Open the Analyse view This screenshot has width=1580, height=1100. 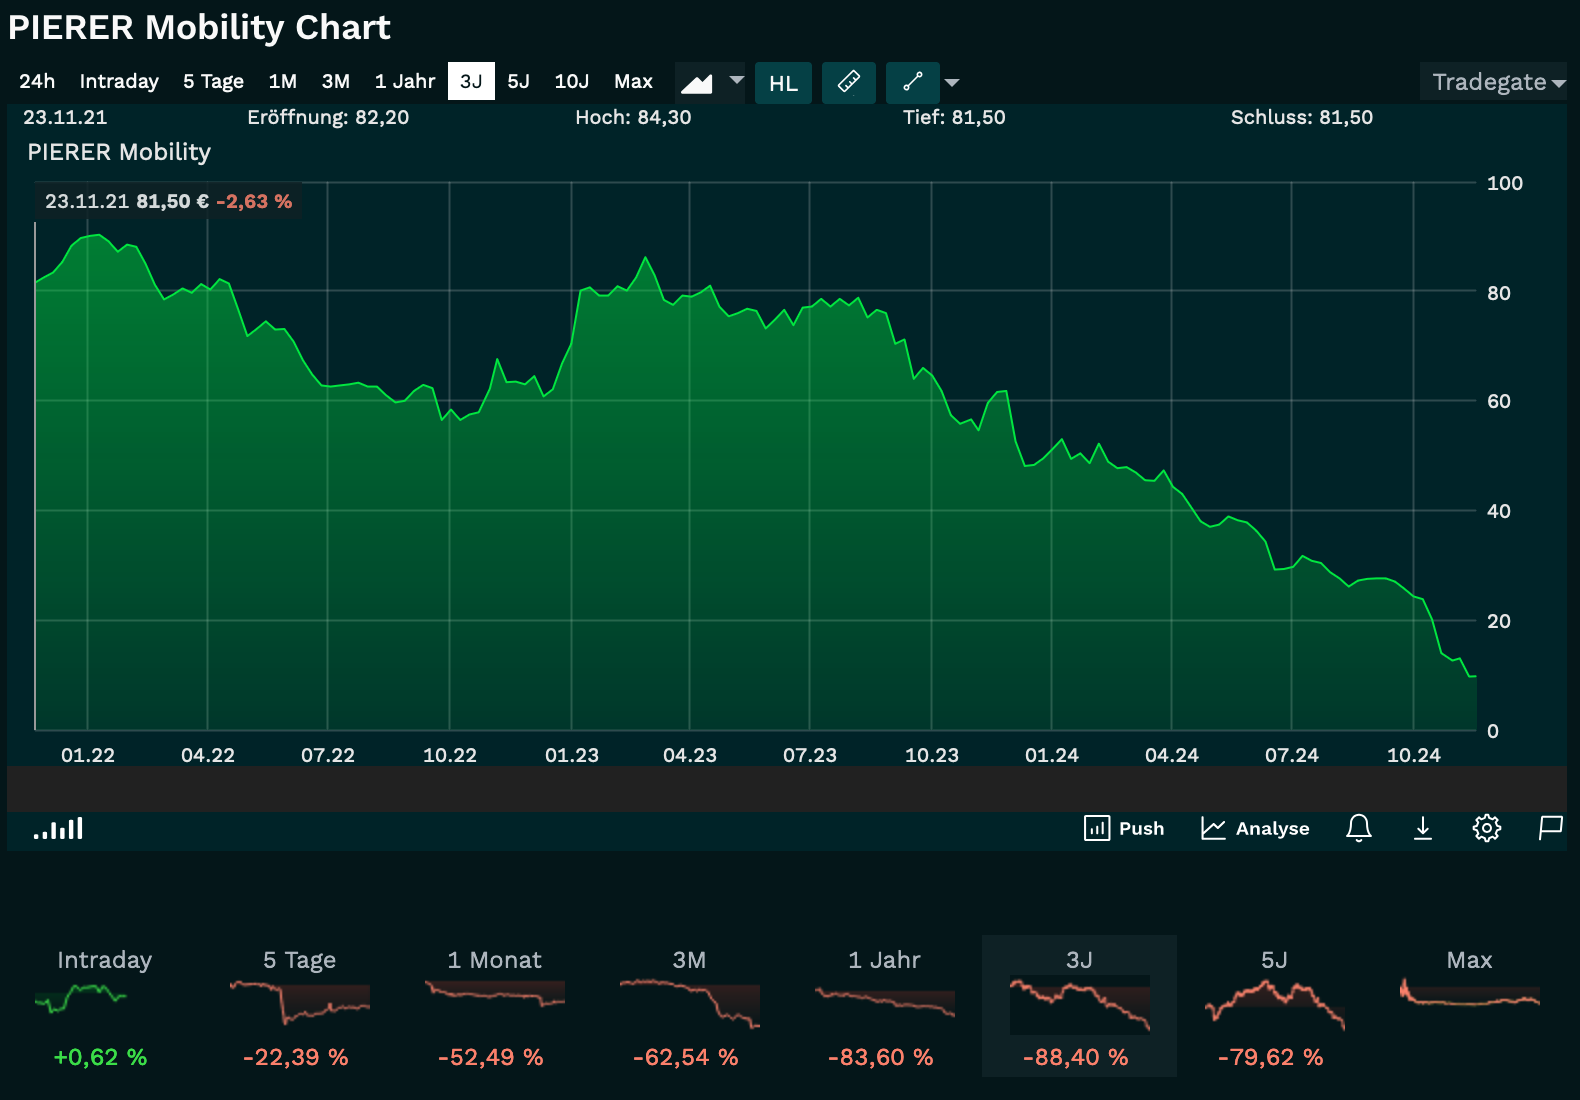[x=1255, y=828]
